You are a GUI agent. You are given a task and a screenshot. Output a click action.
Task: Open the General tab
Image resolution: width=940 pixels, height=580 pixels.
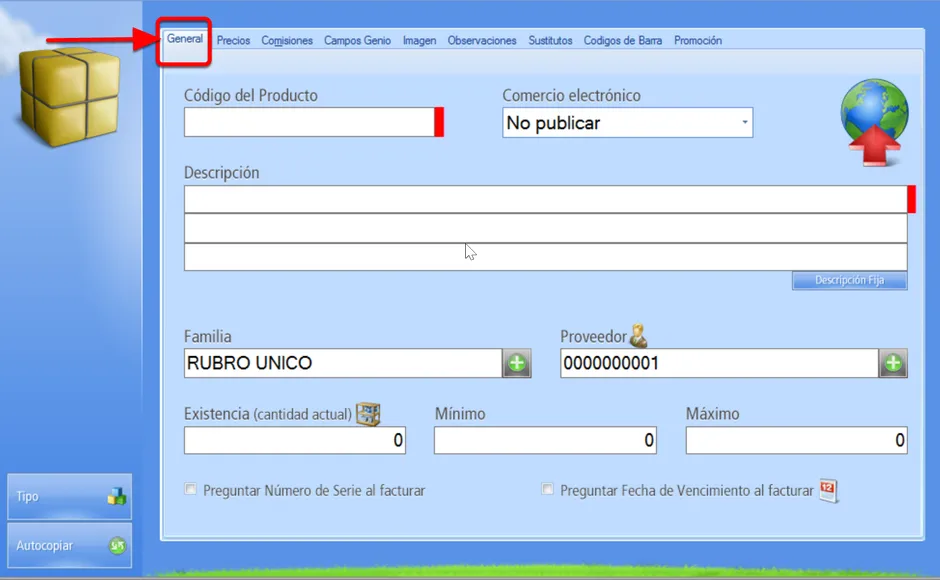[185, 39]
